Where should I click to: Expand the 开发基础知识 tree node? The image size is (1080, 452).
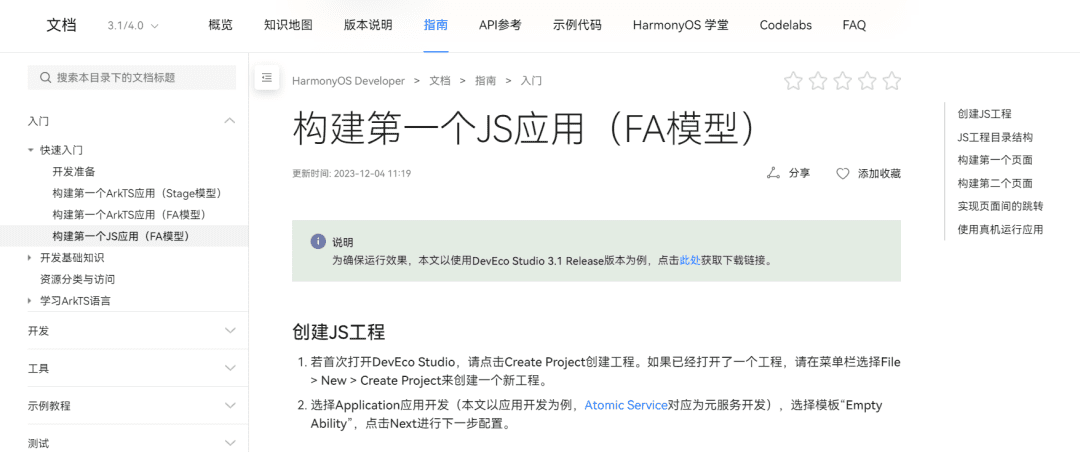point(30,258)
